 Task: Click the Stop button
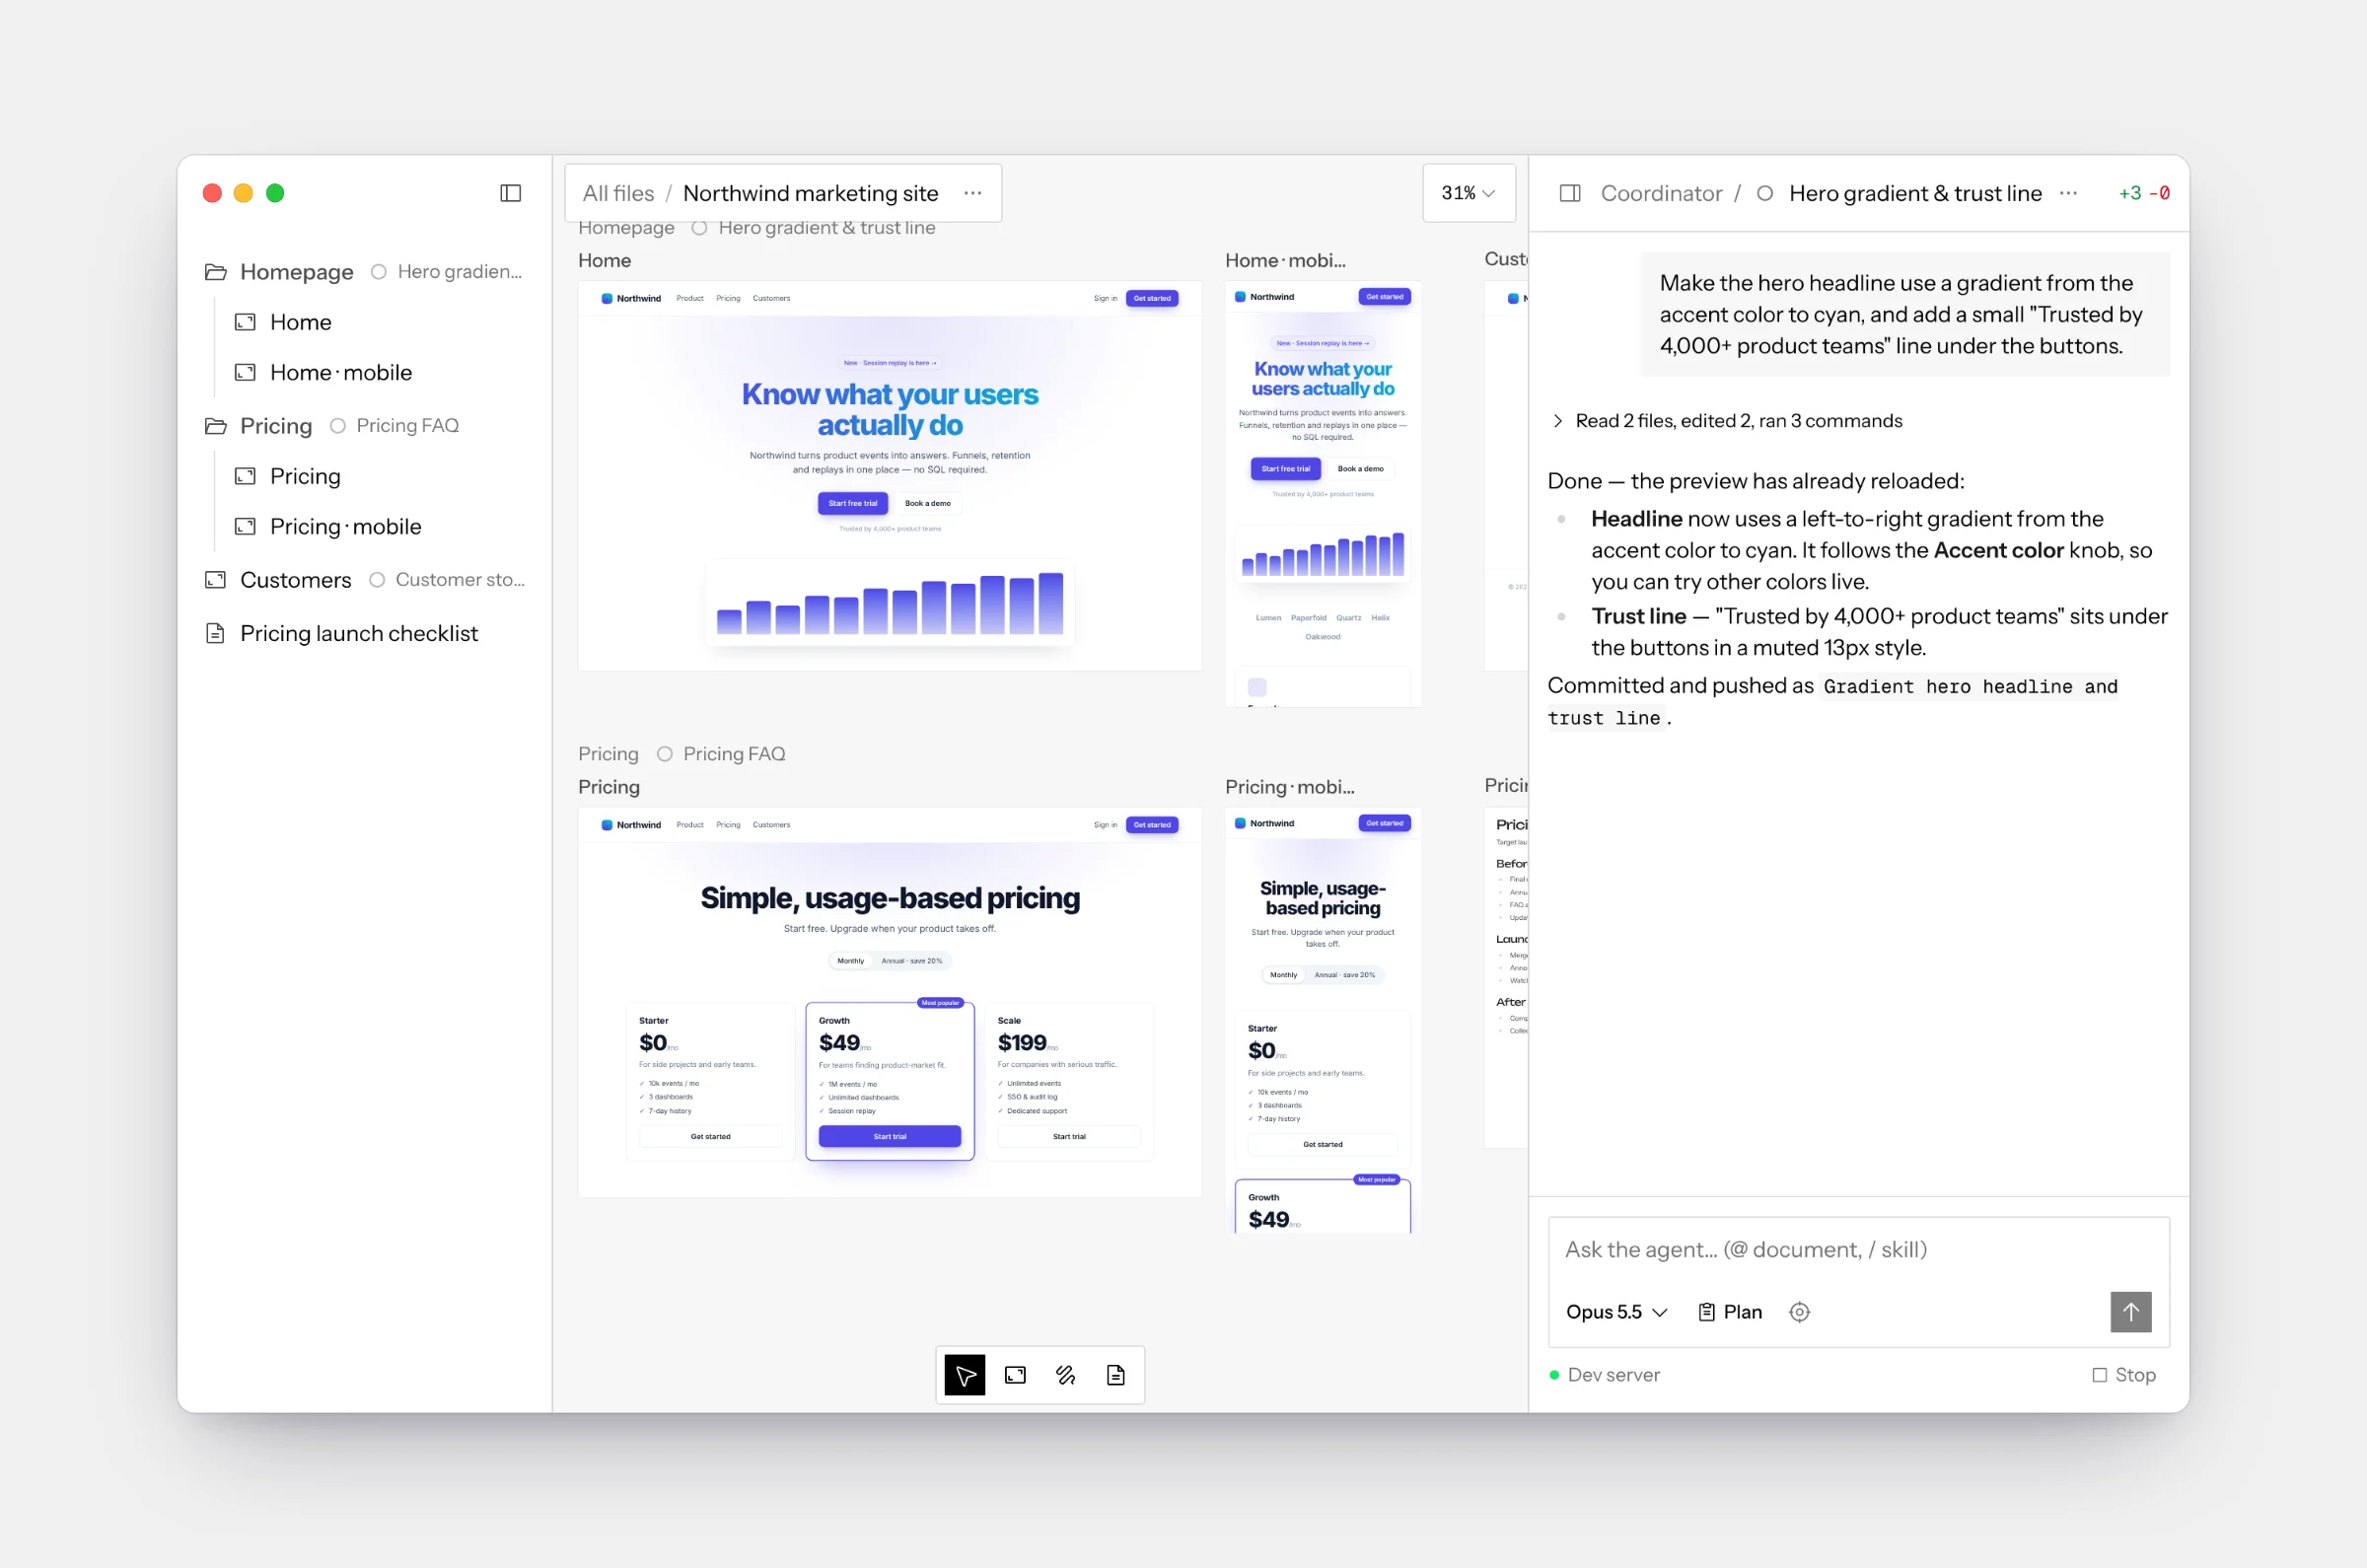click(2124, 1375)
